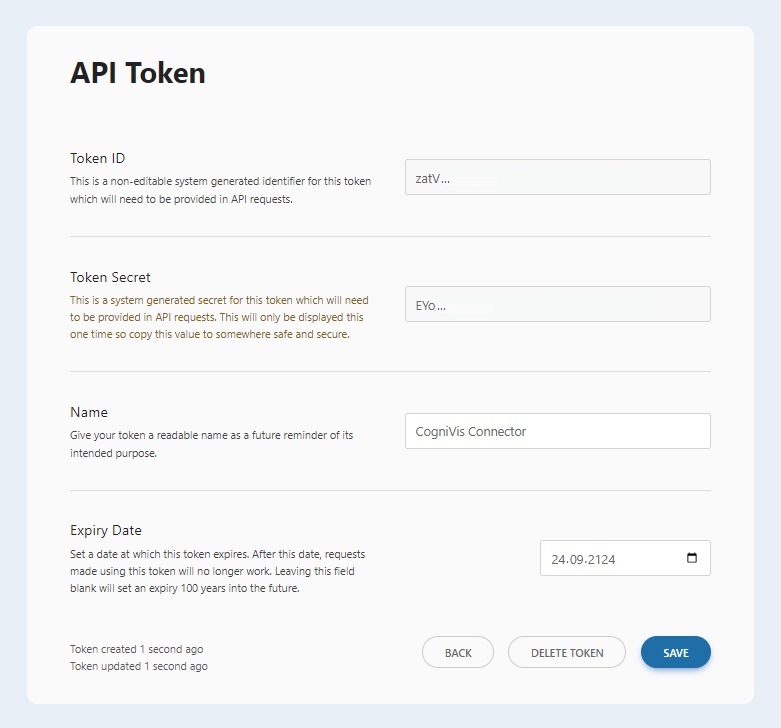Click the 'Token updated 1 second ago' text

tap(138, 666)
